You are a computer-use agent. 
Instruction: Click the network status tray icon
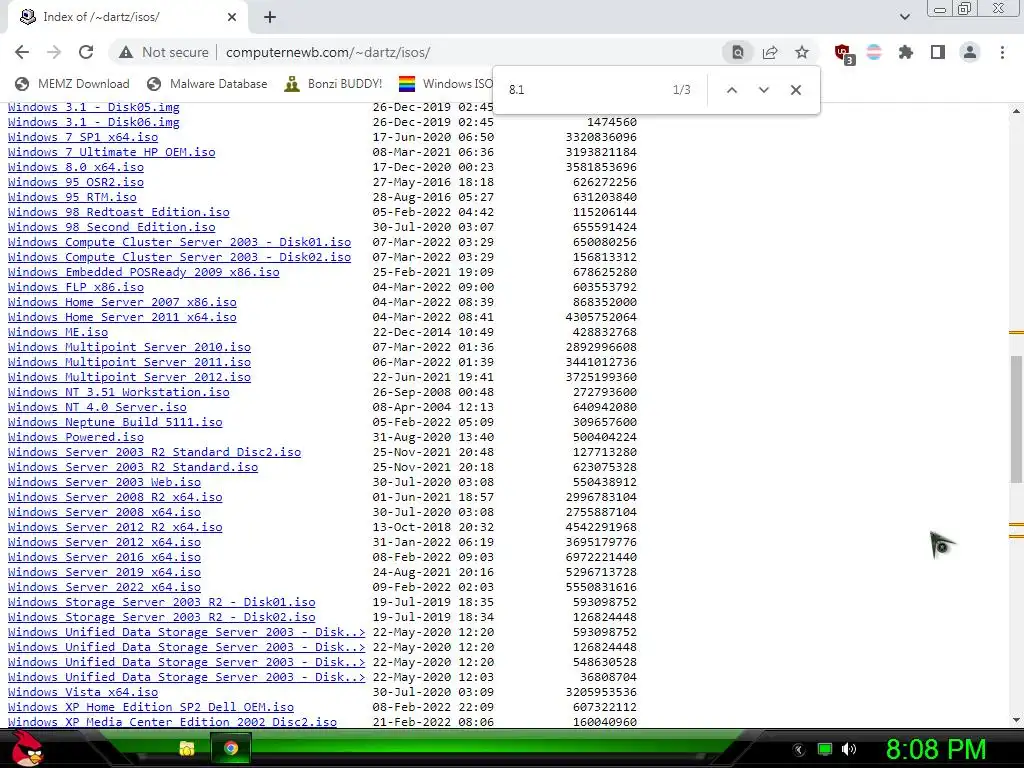(825, 749)
